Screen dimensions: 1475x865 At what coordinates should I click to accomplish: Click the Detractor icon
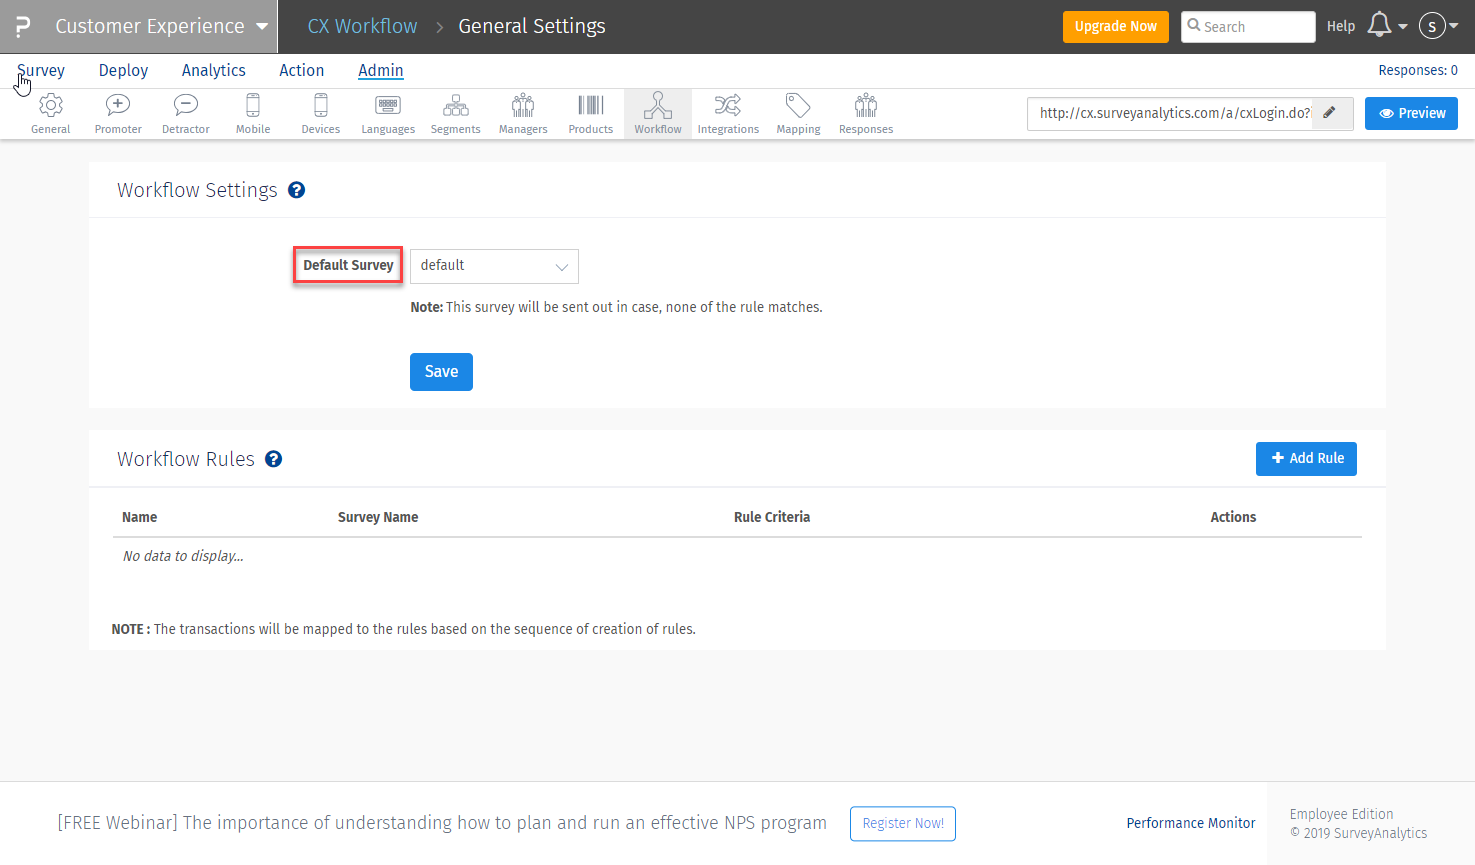185,113
